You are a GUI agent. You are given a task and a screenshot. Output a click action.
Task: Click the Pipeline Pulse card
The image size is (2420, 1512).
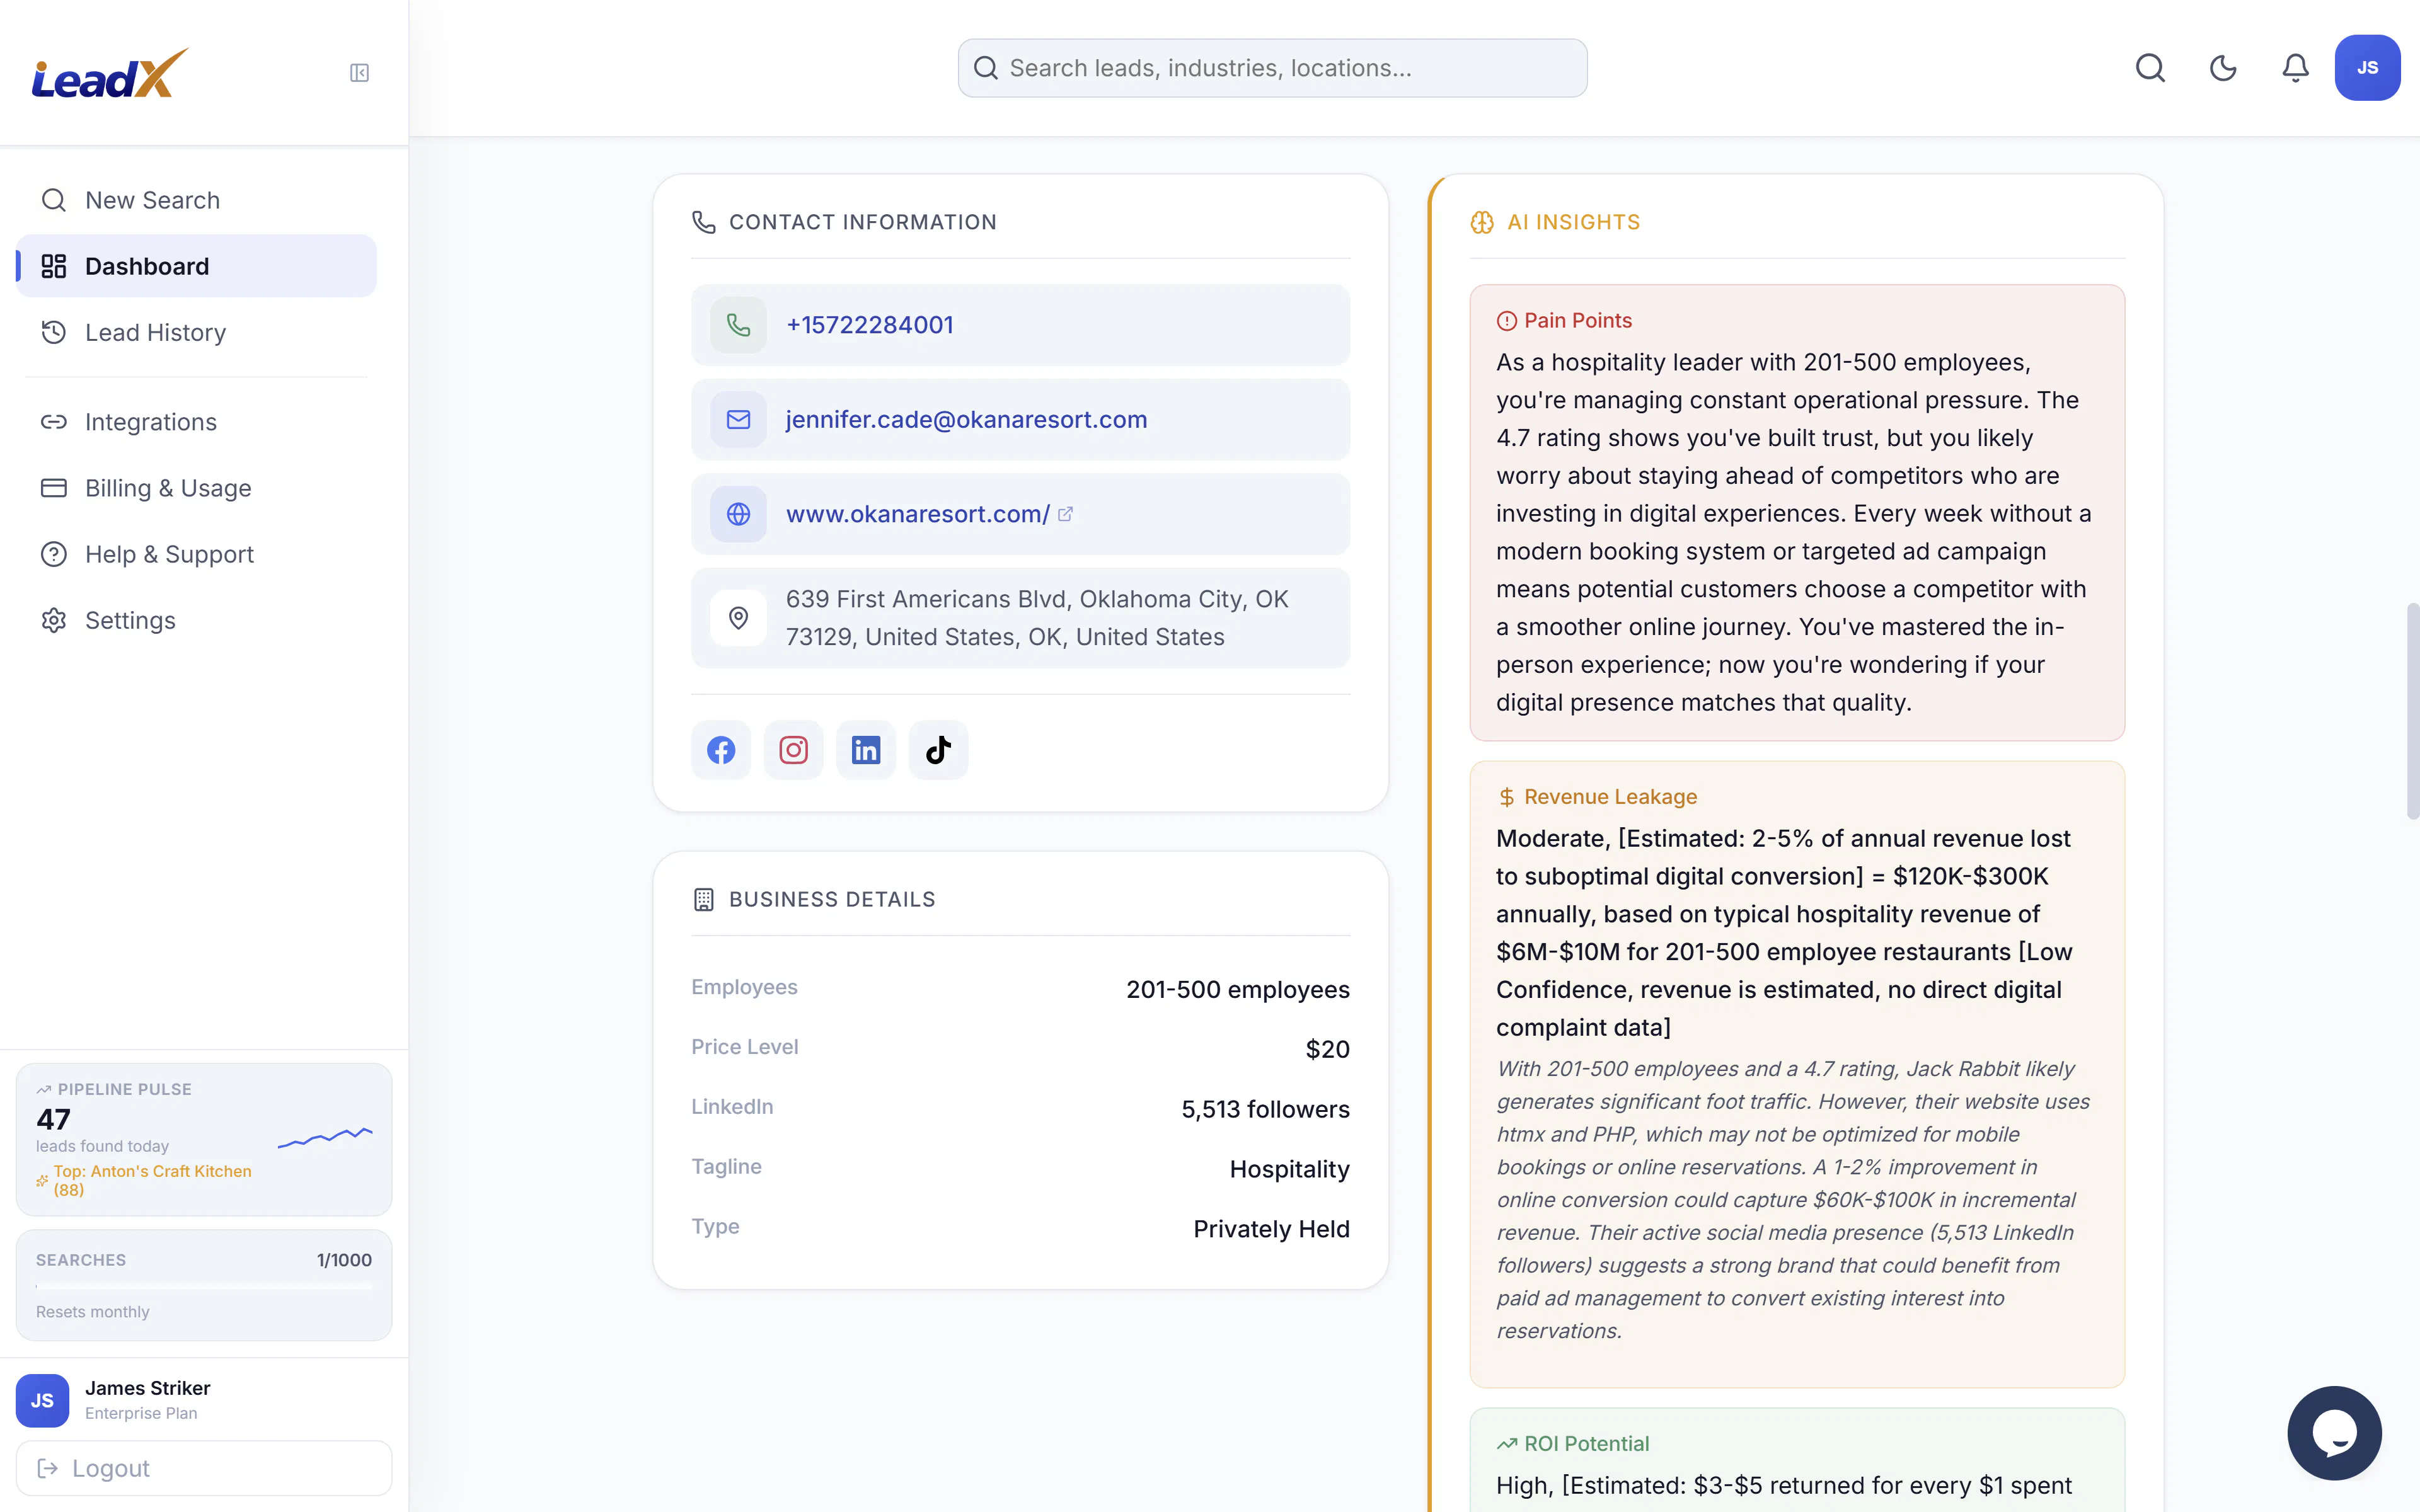pos(204,1139)
